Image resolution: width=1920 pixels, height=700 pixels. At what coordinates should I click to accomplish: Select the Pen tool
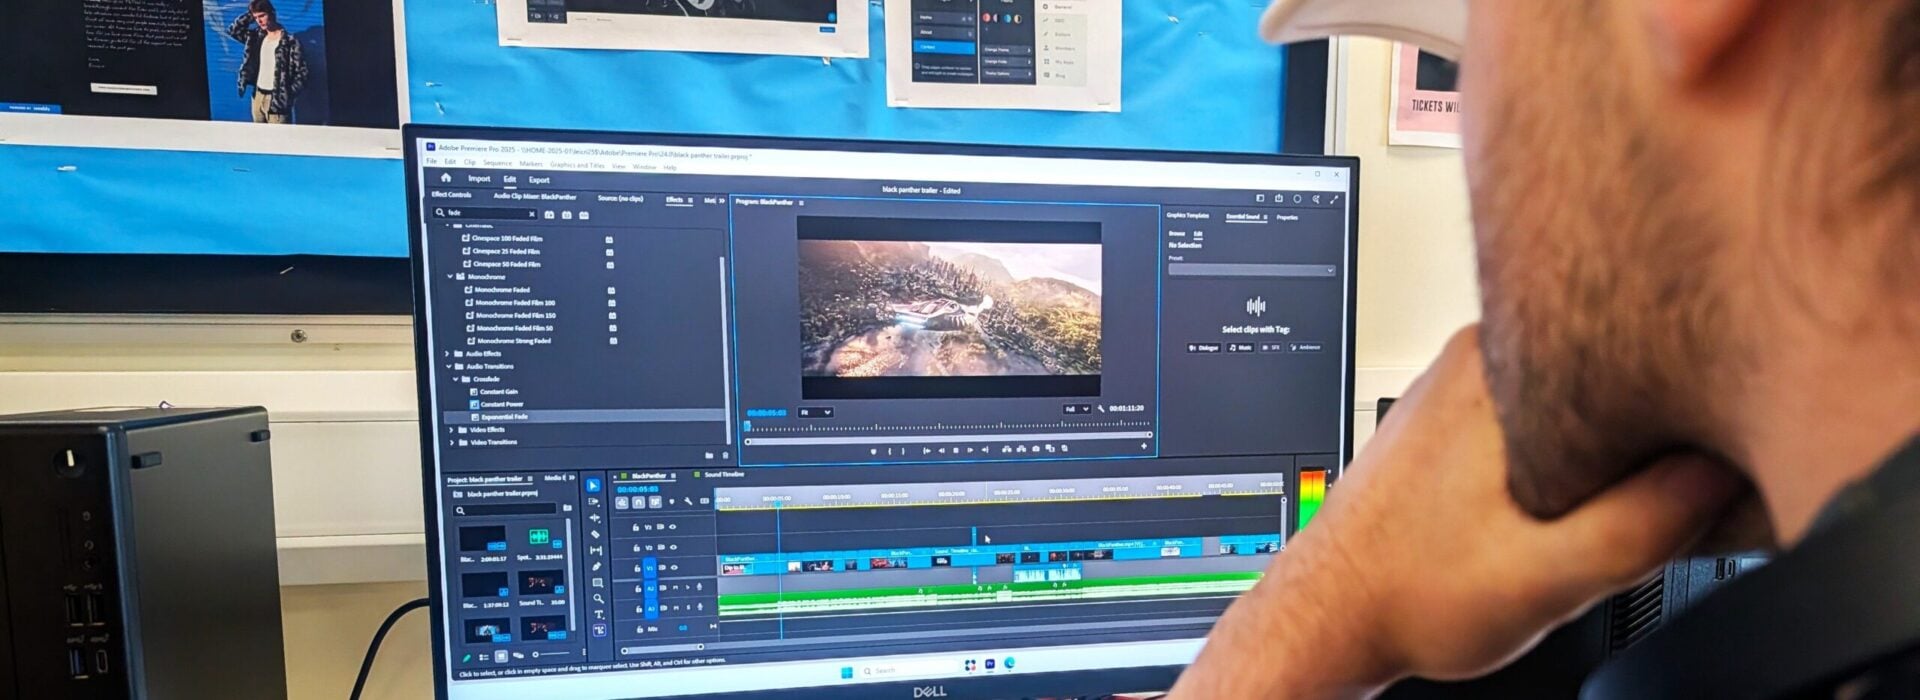(597, 566)
